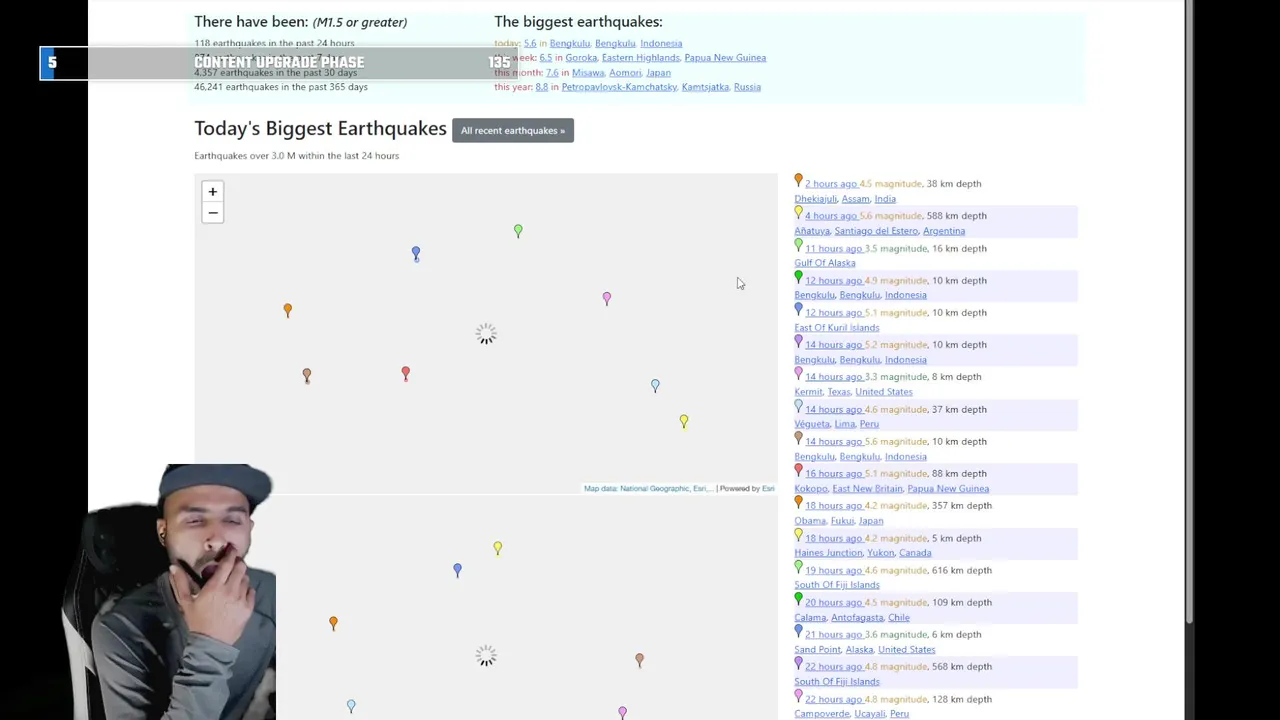Screen dimensions: 1280x720
Task: Select the yellow marker on upper map
Action: click(x=684, y=421)
